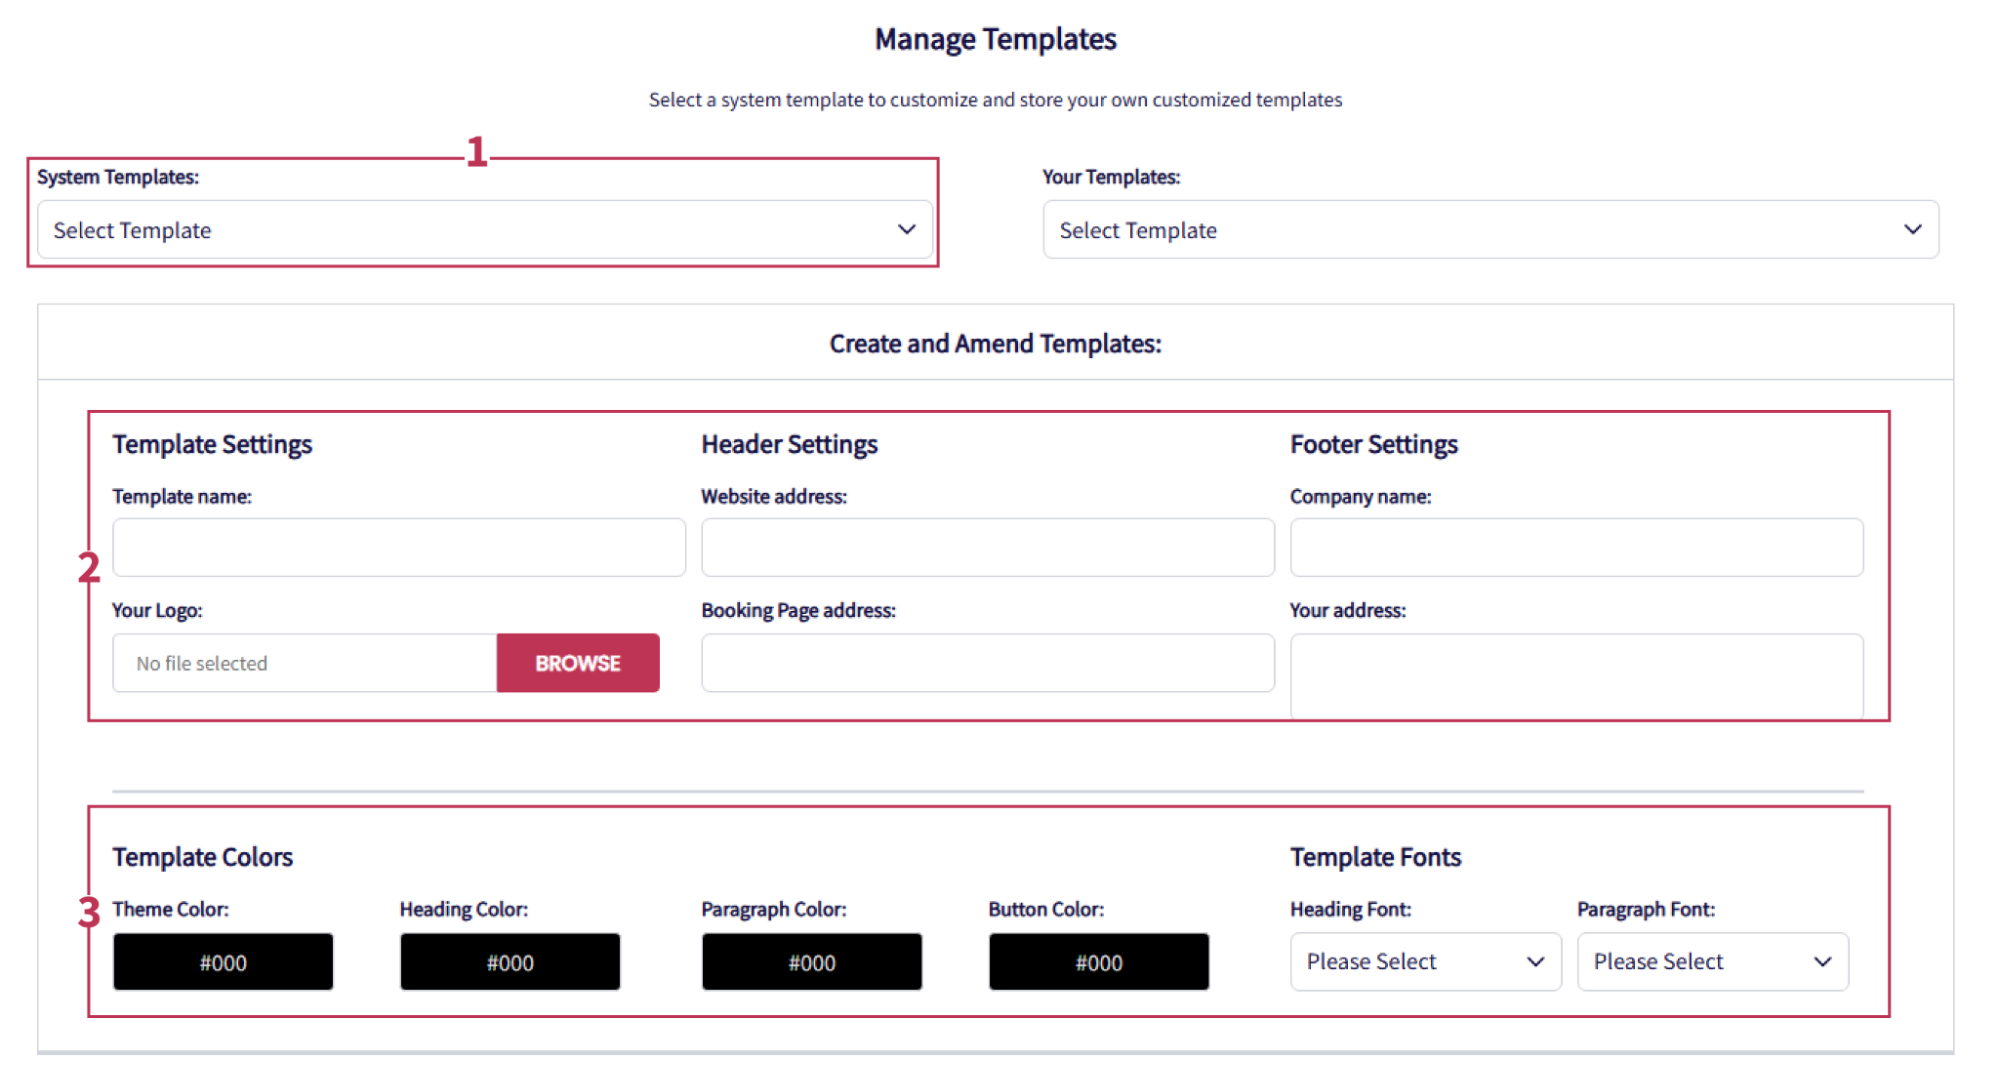Click the BROWSE button for logo upload

[578, 663]
